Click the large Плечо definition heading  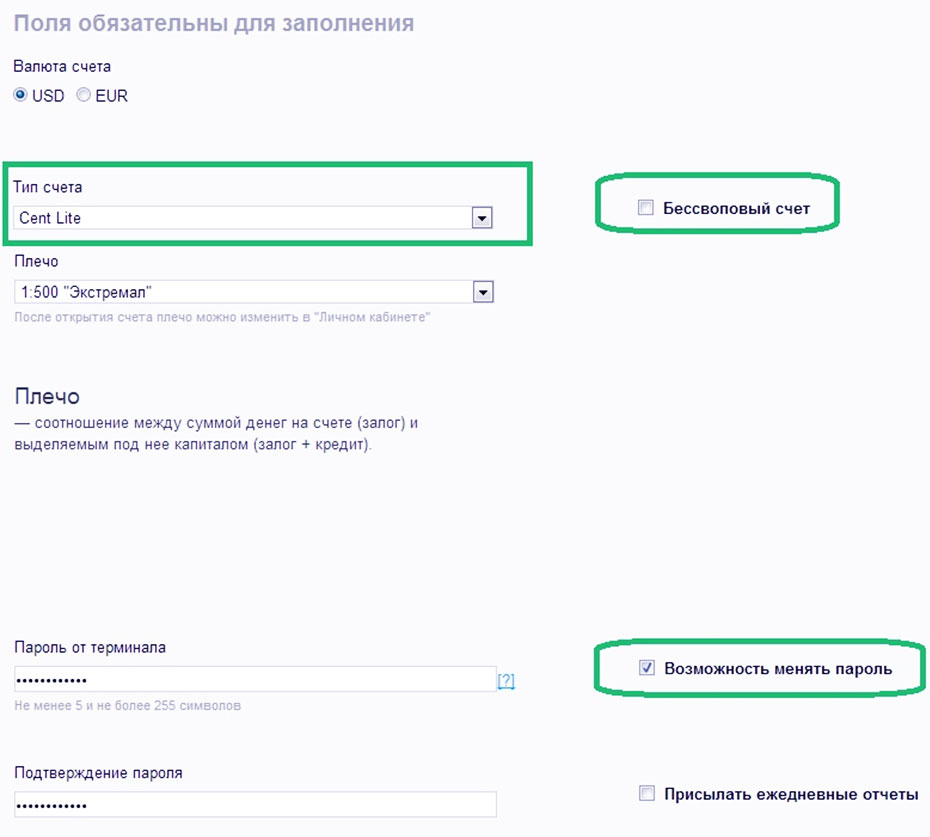coord(47,396)
